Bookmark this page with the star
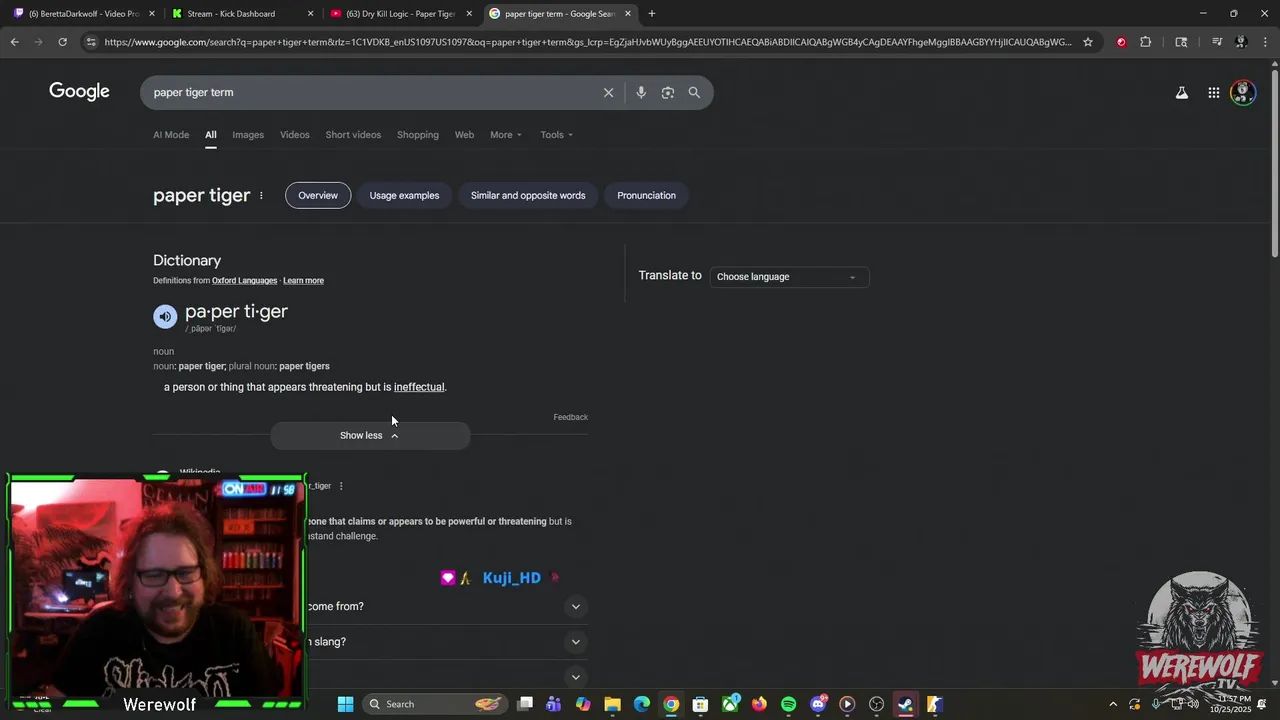 [1088, 42]
